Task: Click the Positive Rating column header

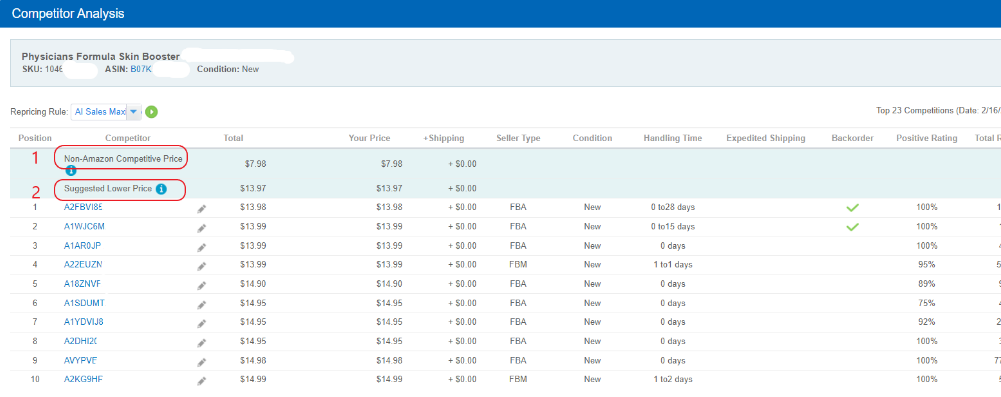Action: coord(926,138)
